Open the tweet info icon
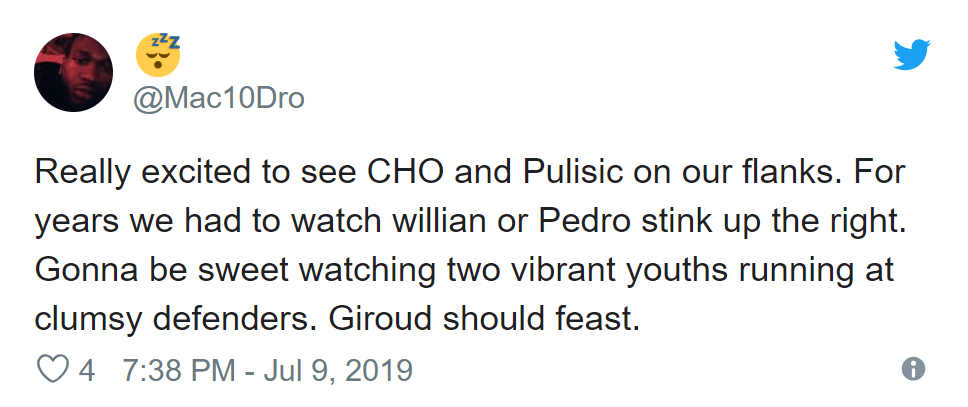The width and height of the screenshot is (968, 407). click(x=913, y=369)
